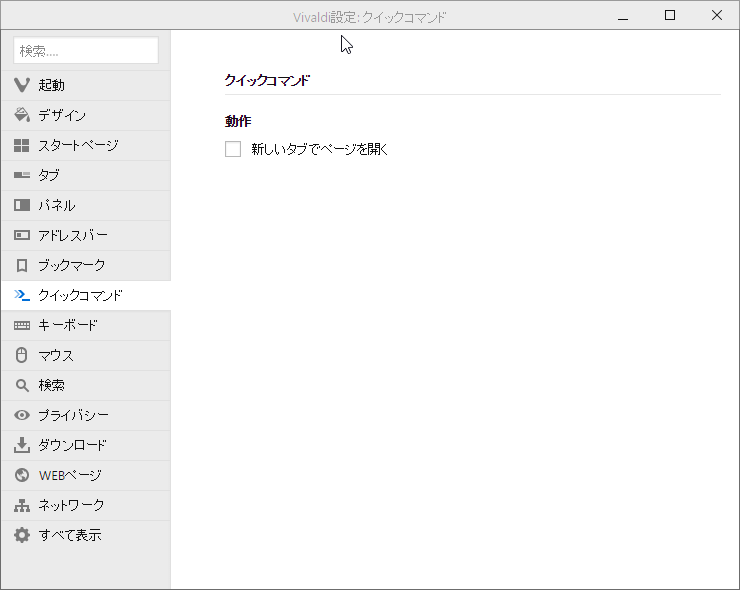Click the 新しいタブでページを開く label text

(x=320, y=149)
